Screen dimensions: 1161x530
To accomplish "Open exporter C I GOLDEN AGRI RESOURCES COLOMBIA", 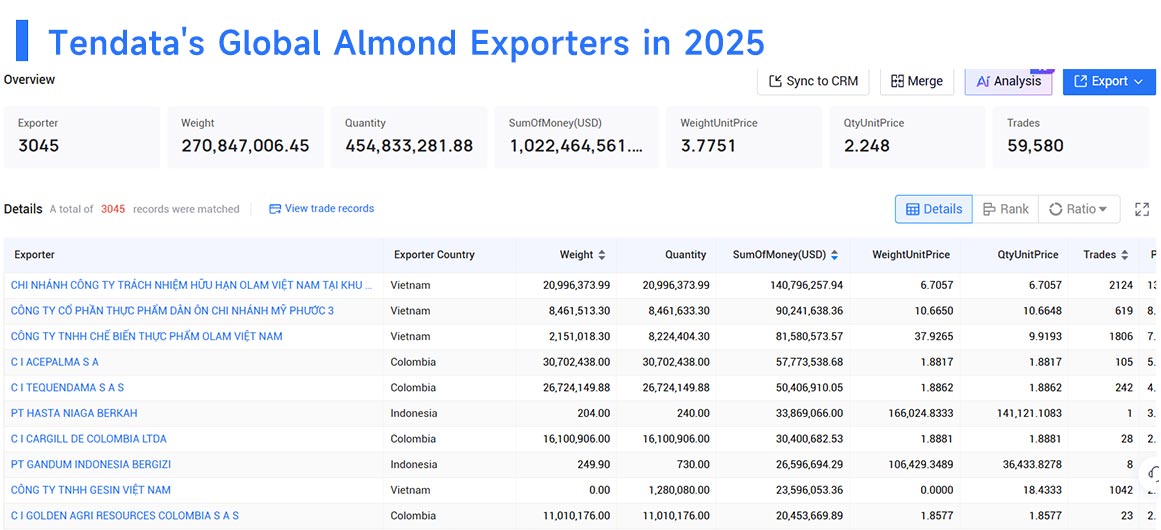I will [124, 515].
